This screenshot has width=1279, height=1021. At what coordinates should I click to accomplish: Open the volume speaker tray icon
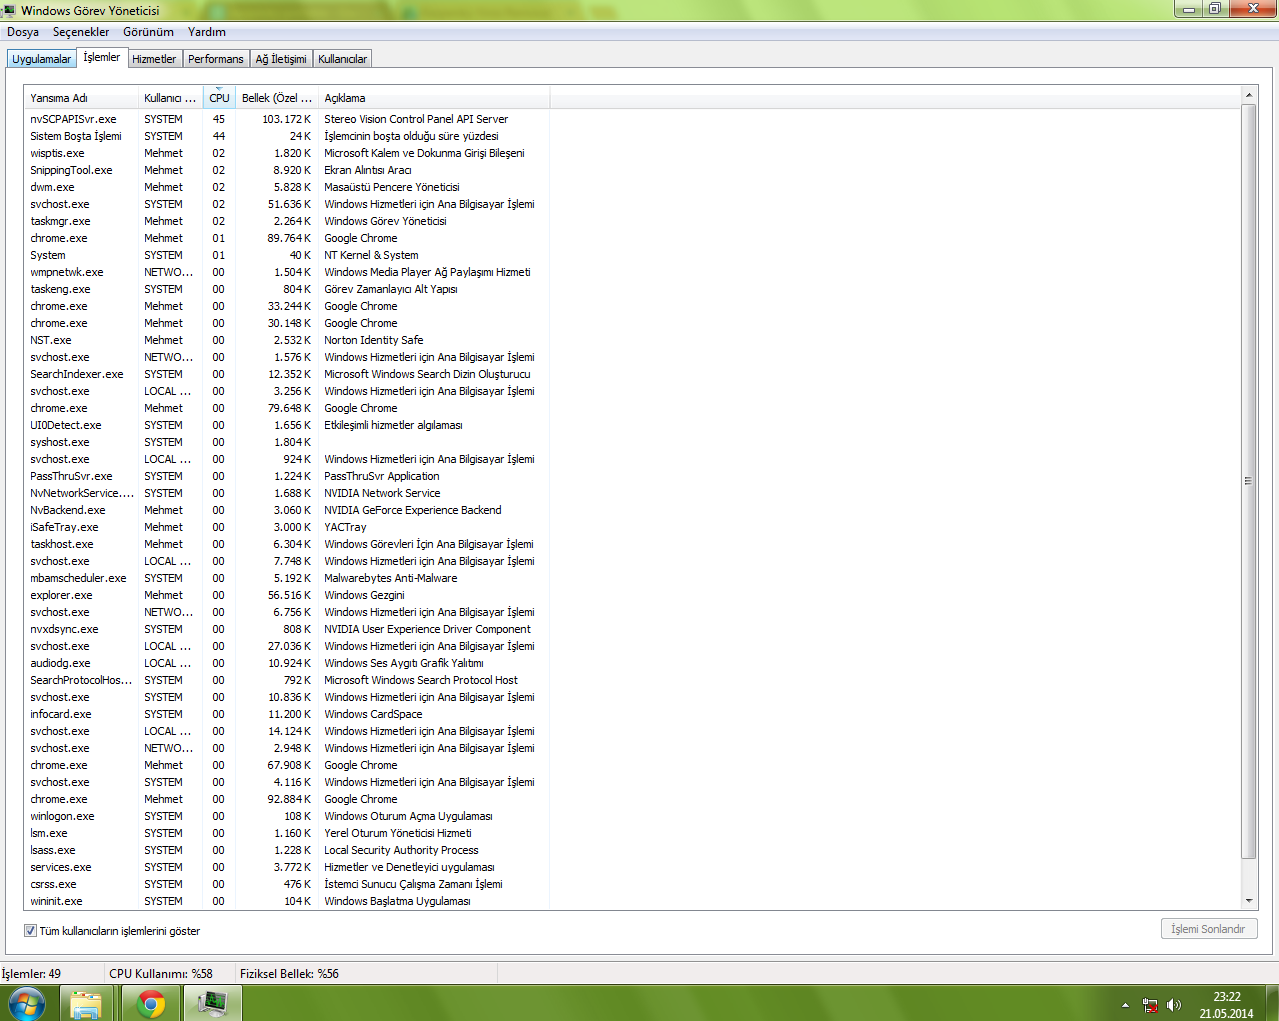click(1174, 1005)
